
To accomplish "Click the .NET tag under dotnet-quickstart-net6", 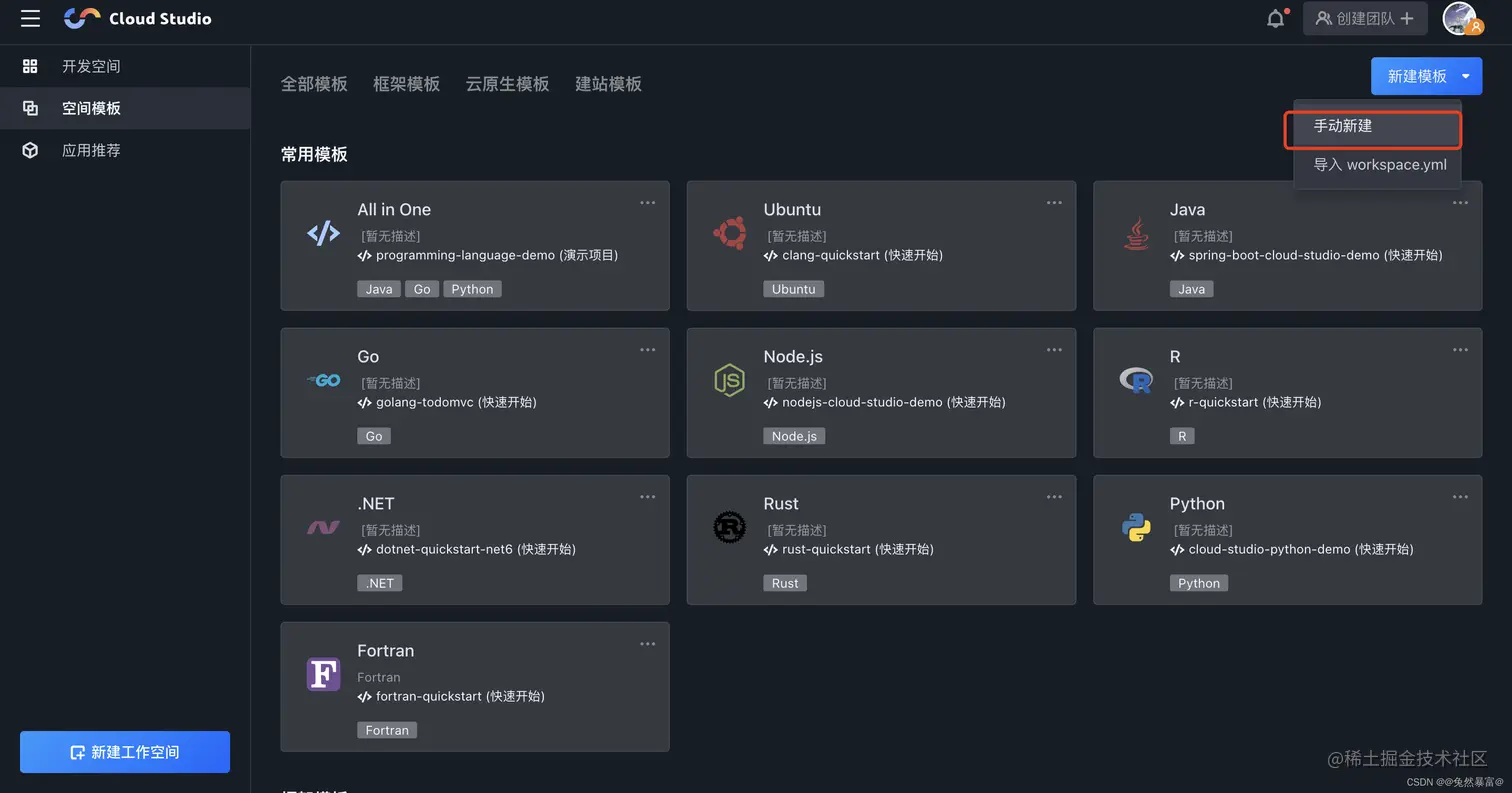I will point(379,583).
